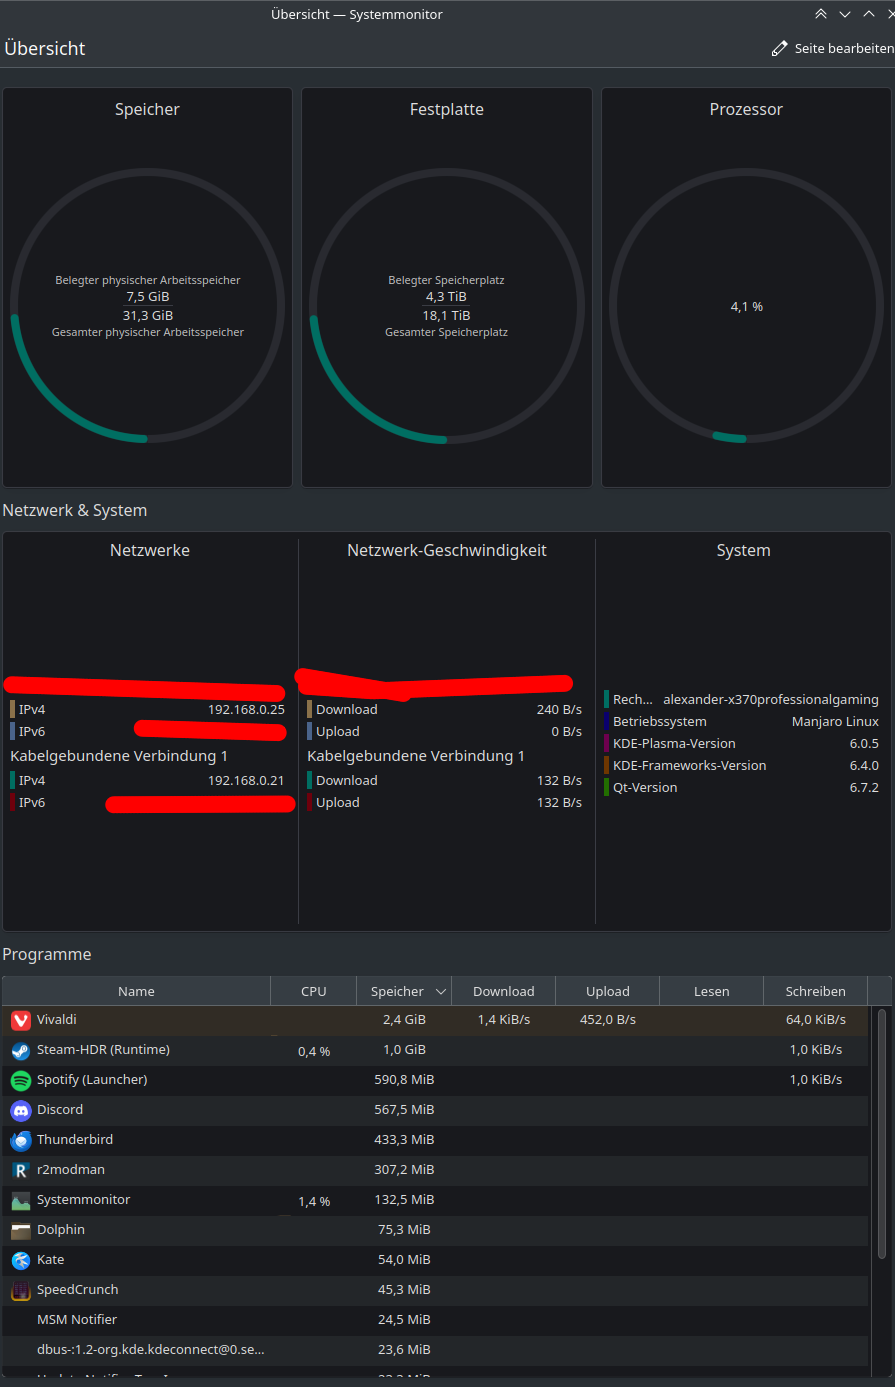Click the sort arrow on Speicher column
Image resolution: width=895 pixels, height=1387 pixels.
pyautogui.click(x=440, y=992)
